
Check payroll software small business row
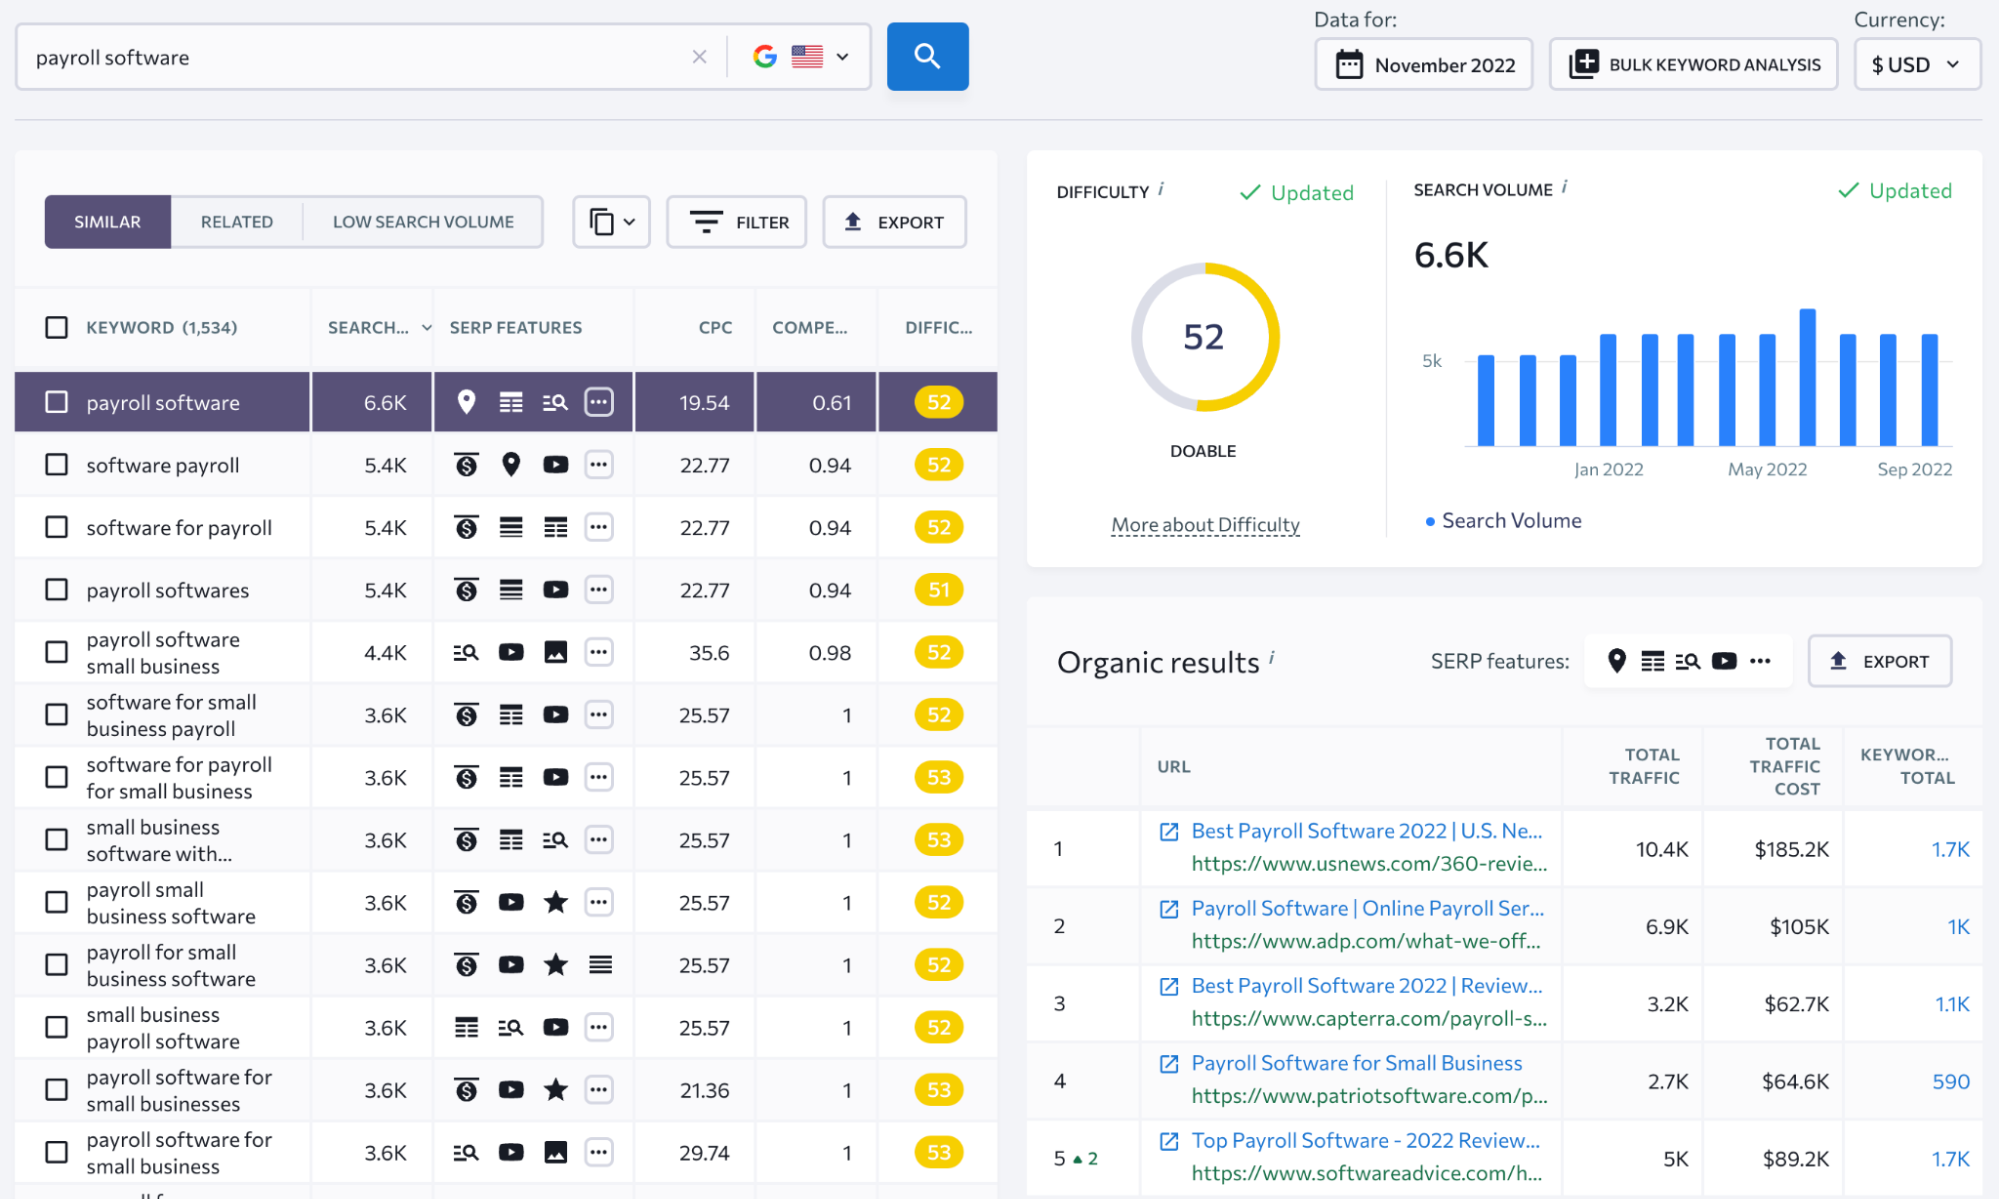tap(57, 652)
